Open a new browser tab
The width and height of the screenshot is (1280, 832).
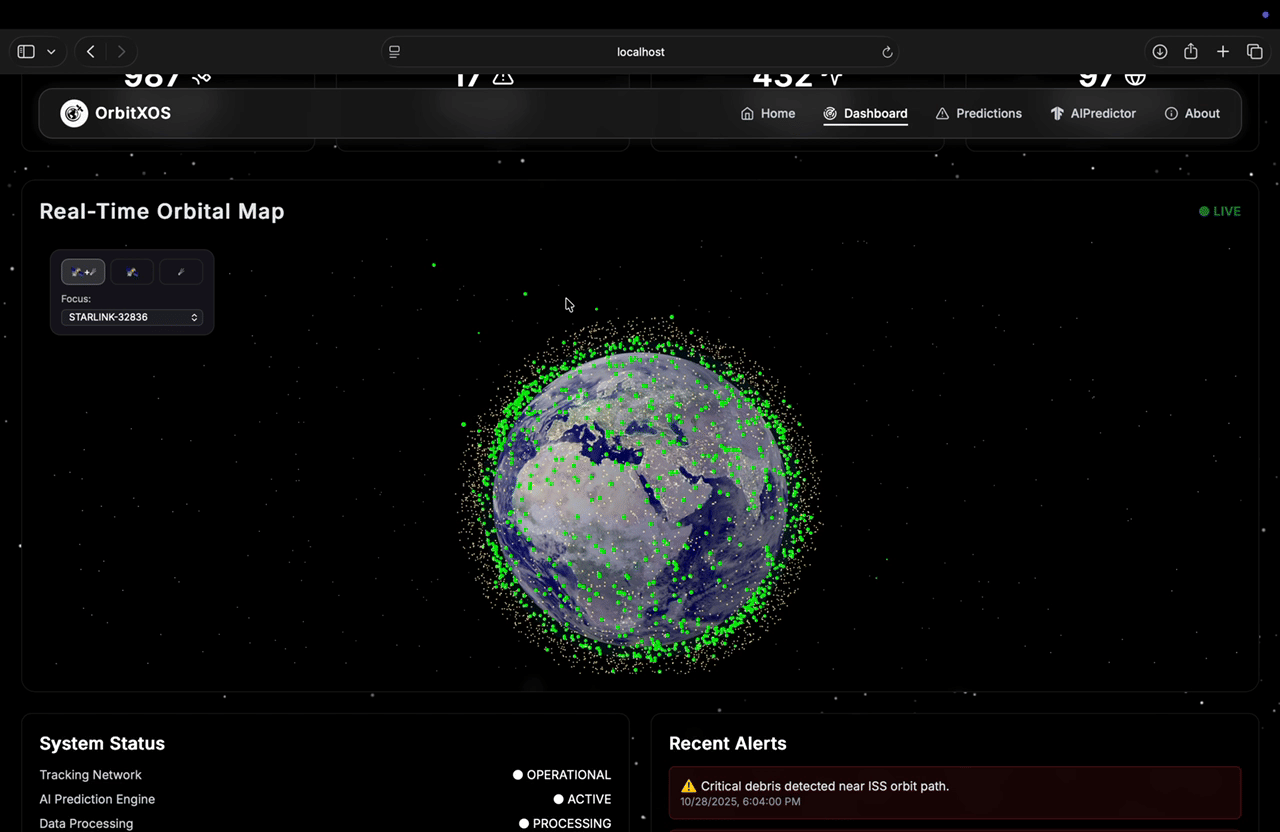pyautogui.click(x=1223, y=52)
